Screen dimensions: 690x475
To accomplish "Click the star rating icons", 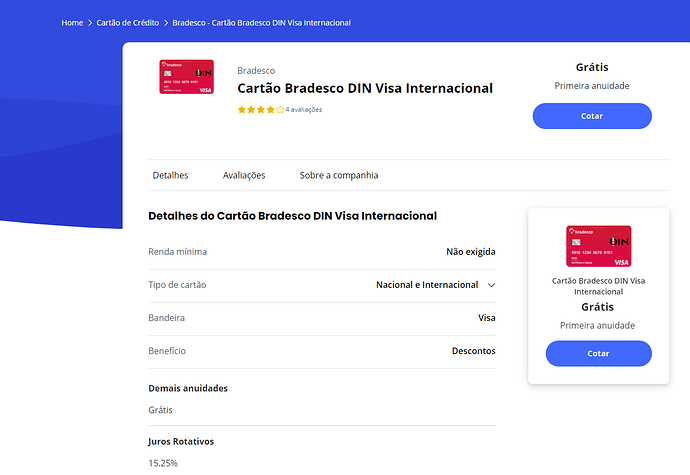I will coord(261,110).
